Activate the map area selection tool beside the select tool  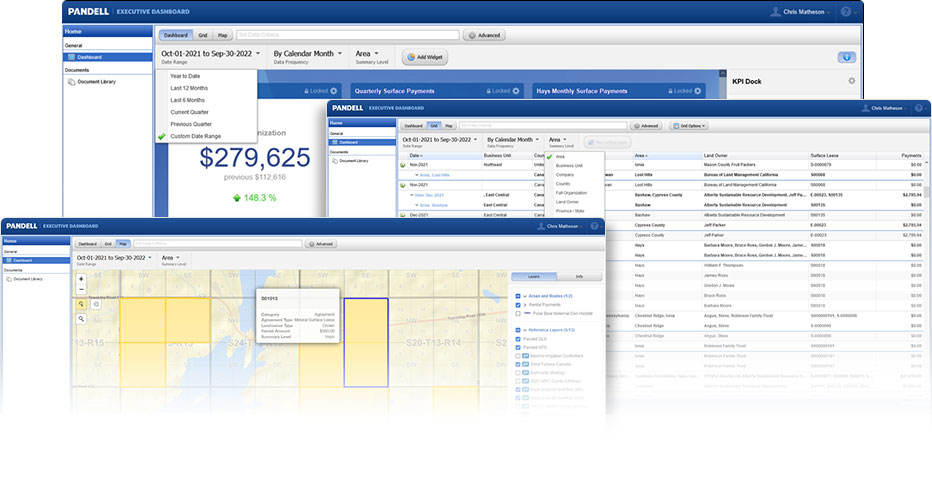coord(96,304)
